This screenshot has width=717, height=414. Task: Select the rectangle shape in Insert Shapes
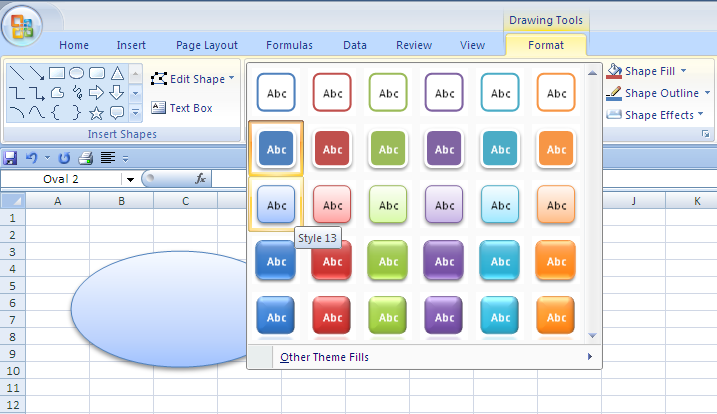pos(57,73)
